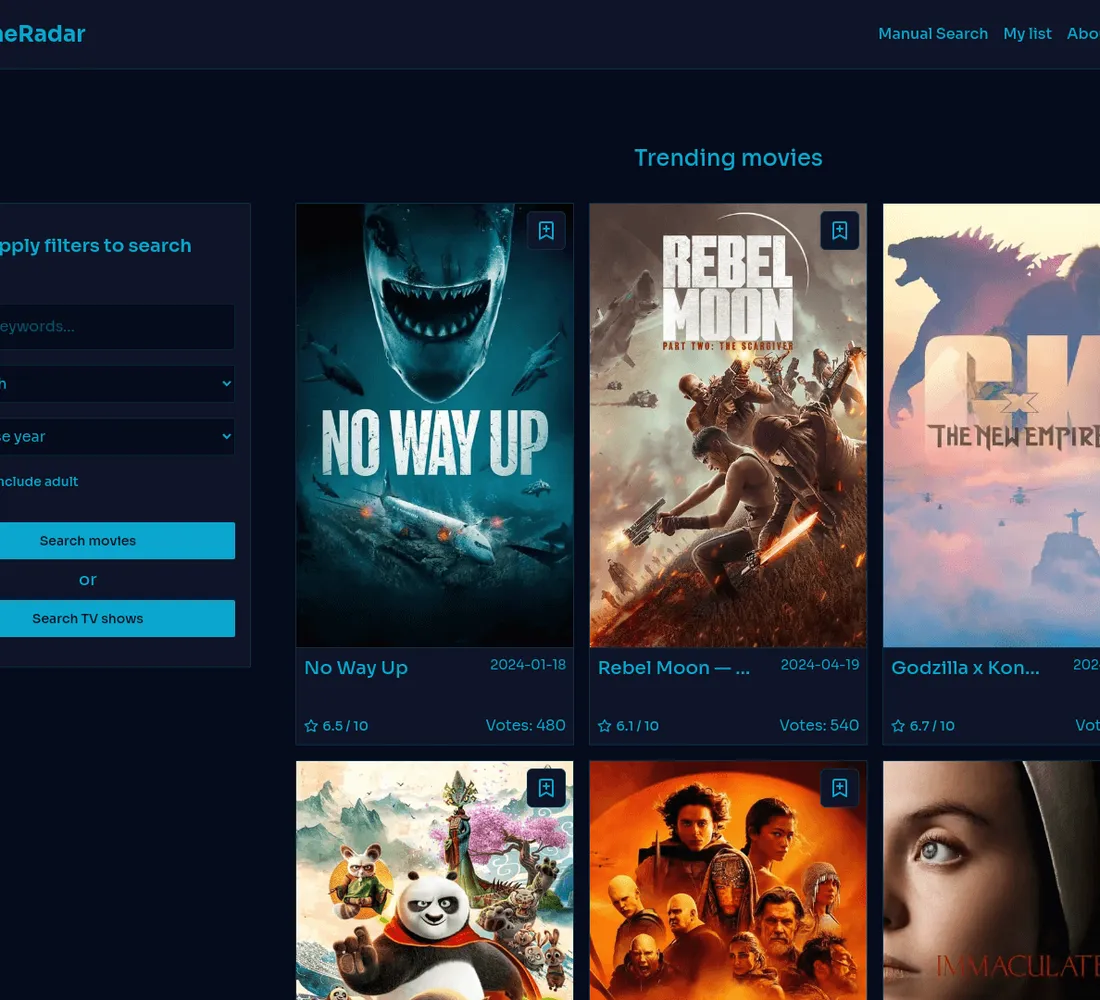Open the Godzilla x Kong poster
The image size is (1100, 1000).
pyautogui.click(x=991, y=425)
